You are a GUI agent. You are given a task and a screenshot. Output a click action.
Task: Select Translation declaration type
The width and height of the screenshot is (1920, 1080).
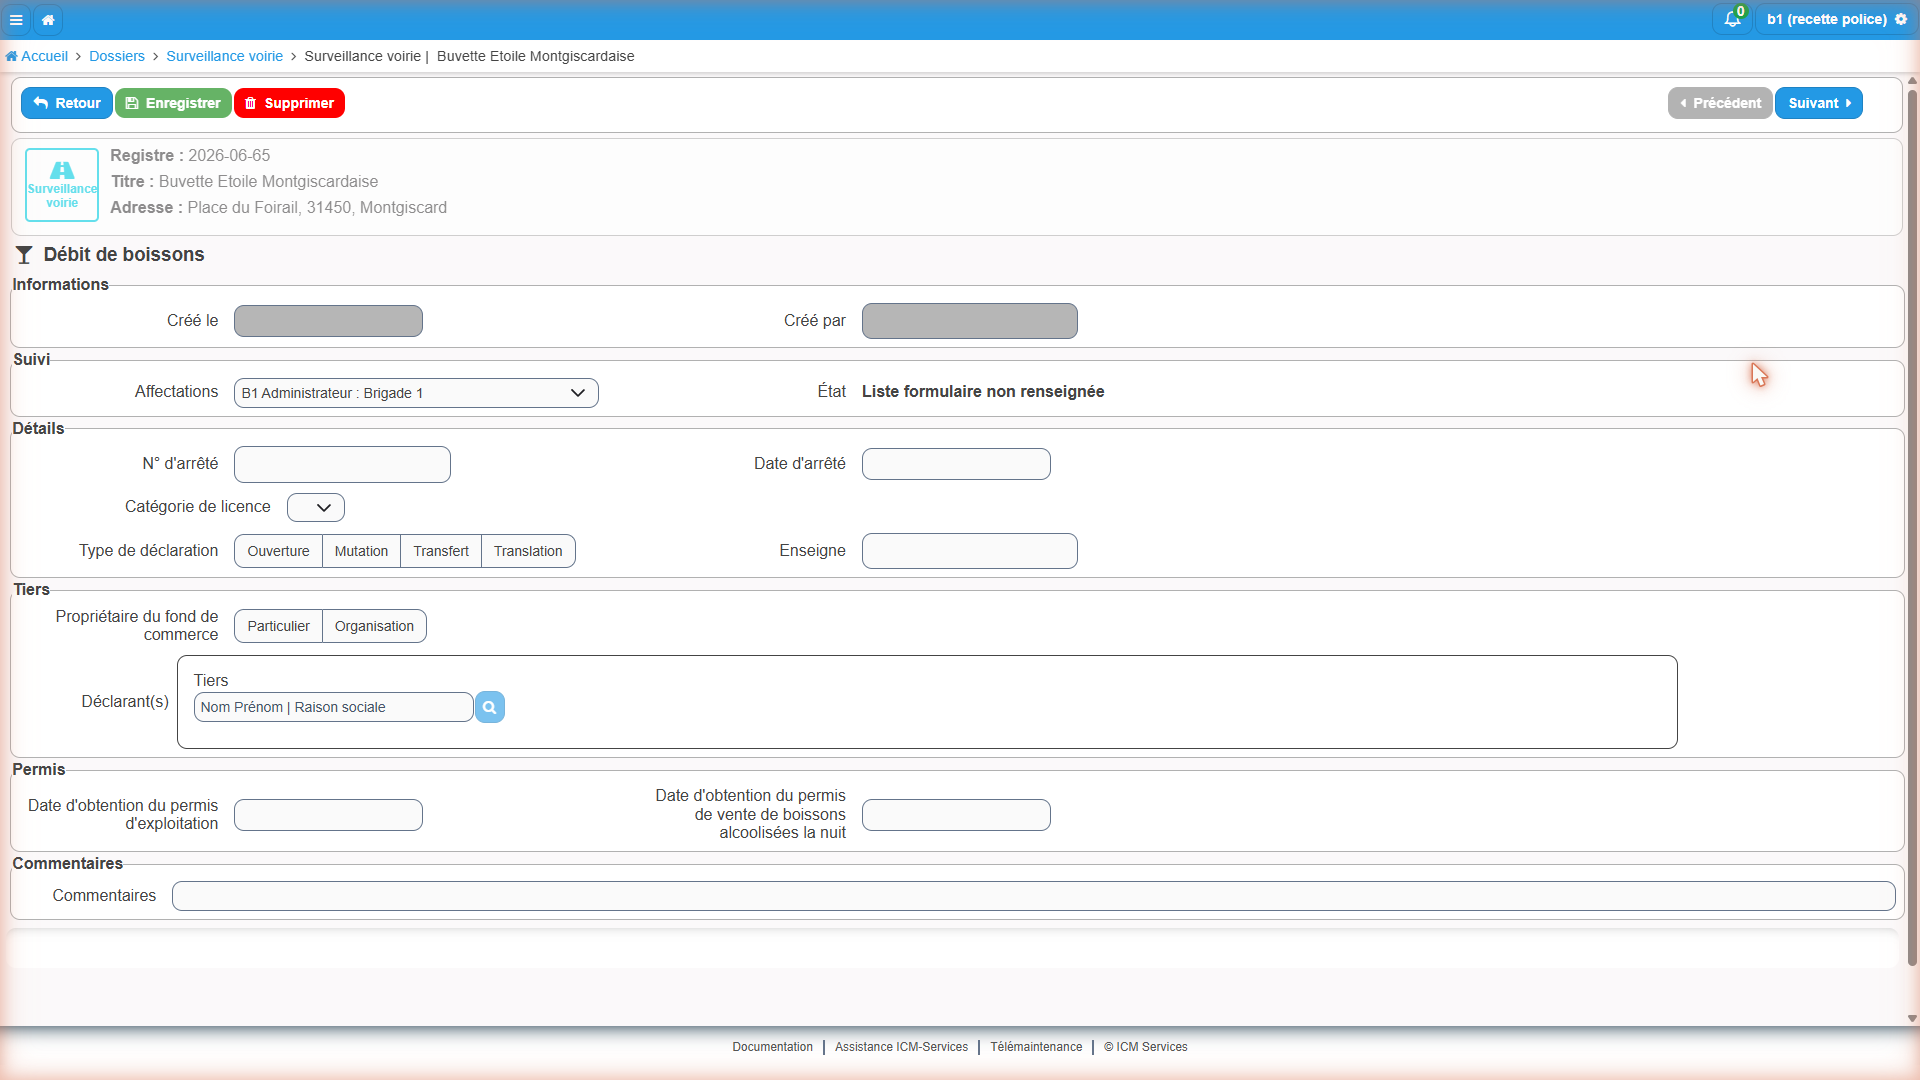(x=528, y=551)
